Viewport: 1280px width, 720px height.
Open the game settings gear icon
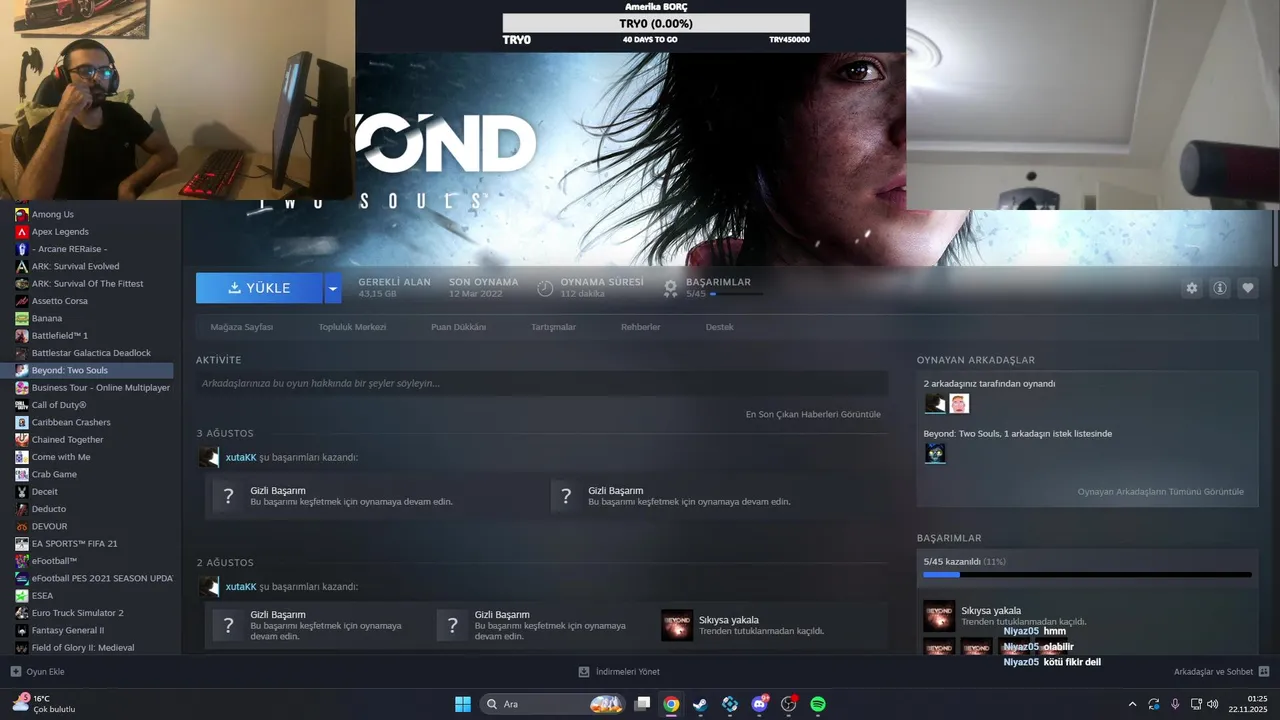1191,288
